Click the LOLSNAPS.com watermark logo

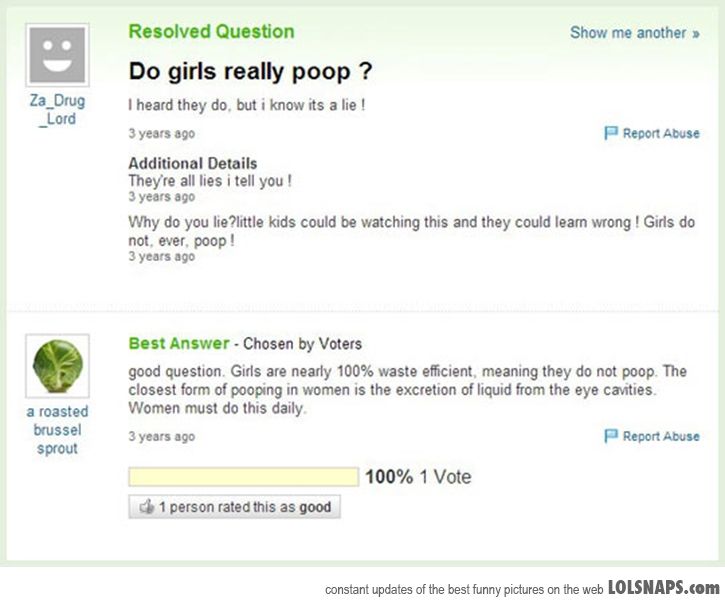coord(663,587)
